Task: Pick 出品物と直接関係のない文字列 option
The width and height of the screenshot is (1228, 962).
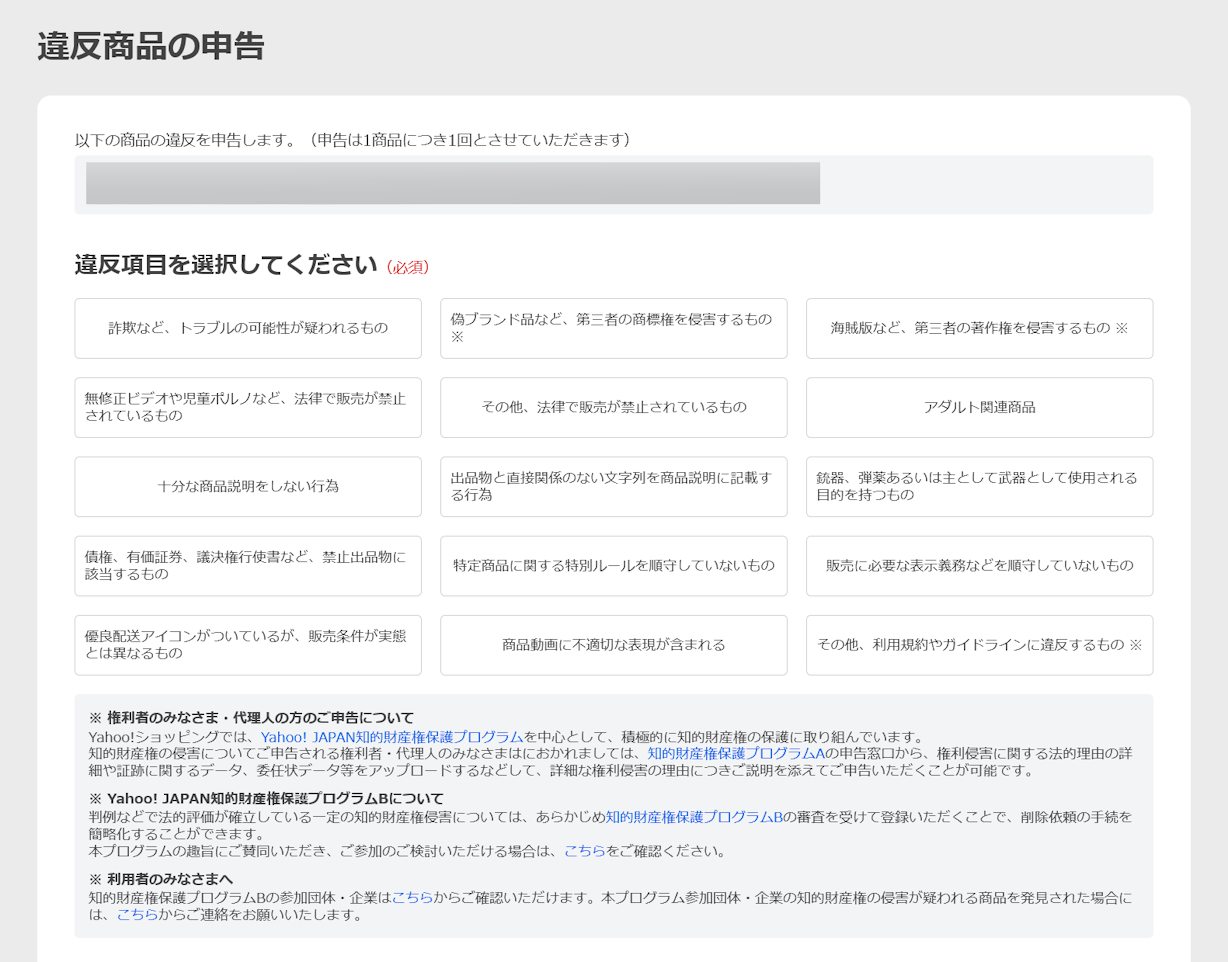Action: [614, 486]
